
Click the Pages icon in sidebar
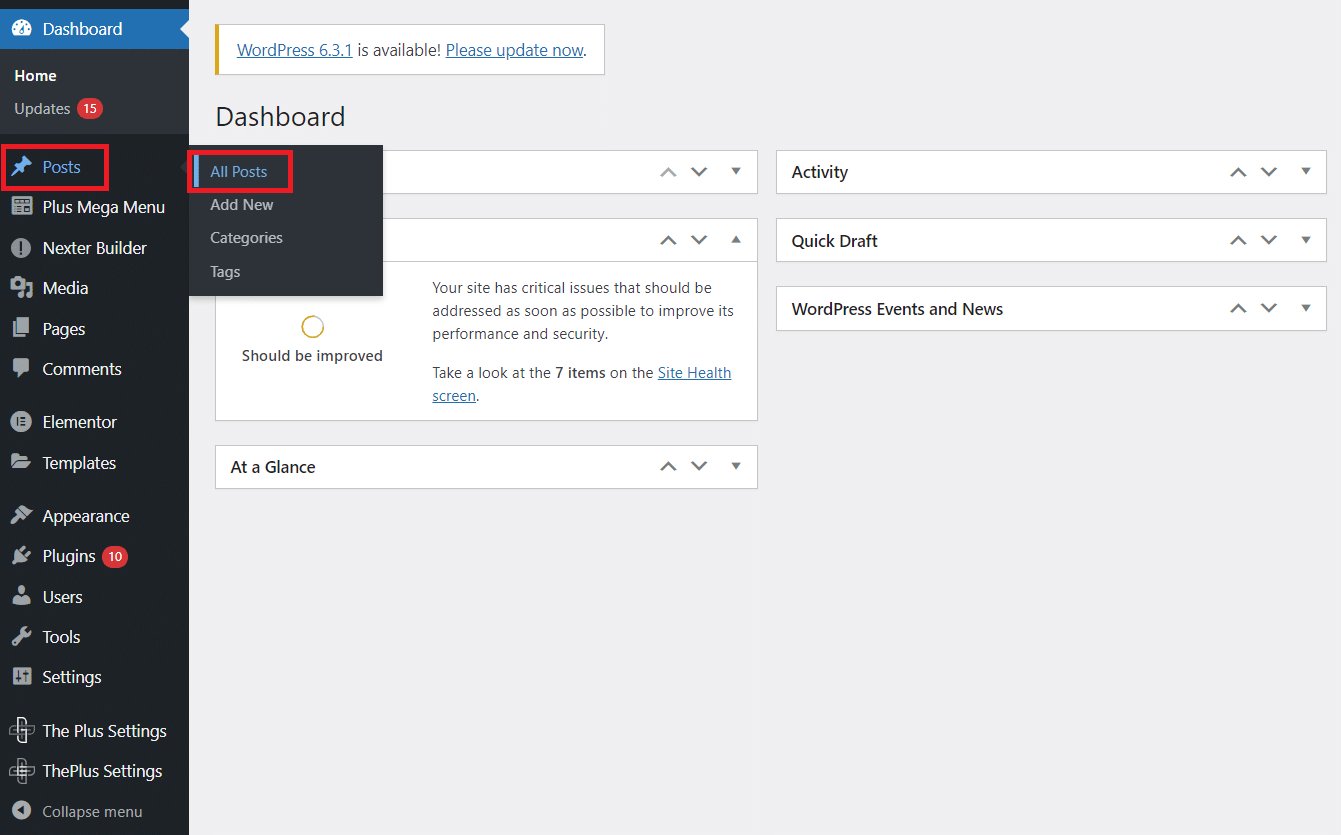coord(21,328)
